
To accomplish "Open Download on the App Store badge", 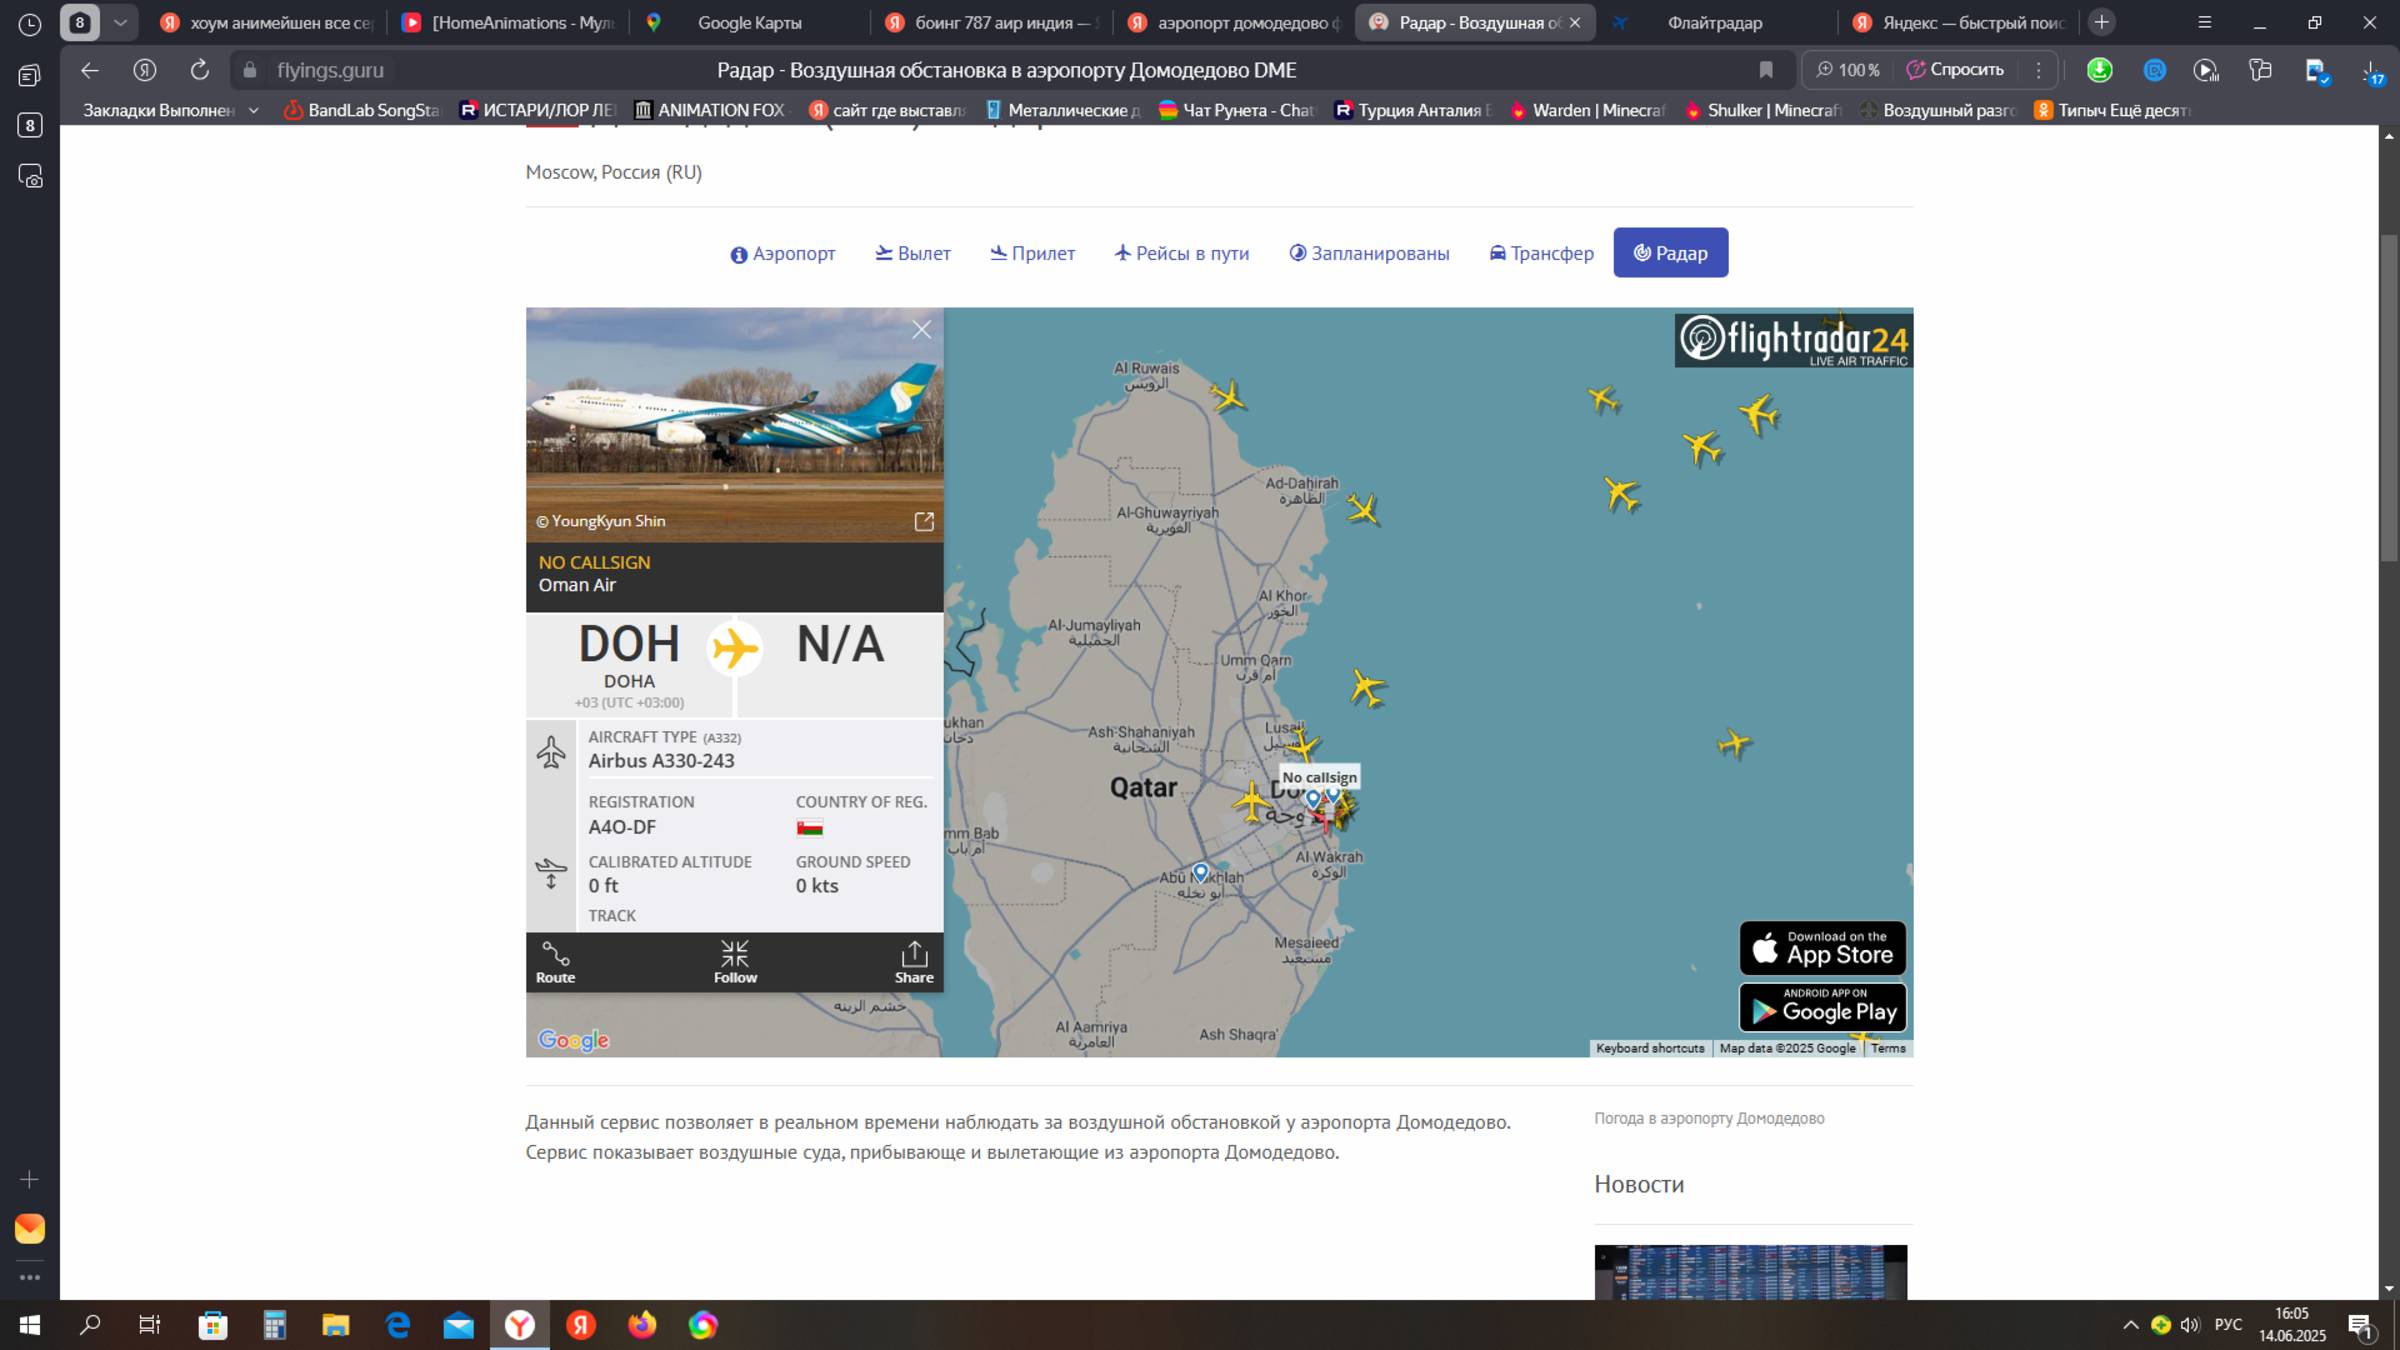I will [x=1822, y=947].
